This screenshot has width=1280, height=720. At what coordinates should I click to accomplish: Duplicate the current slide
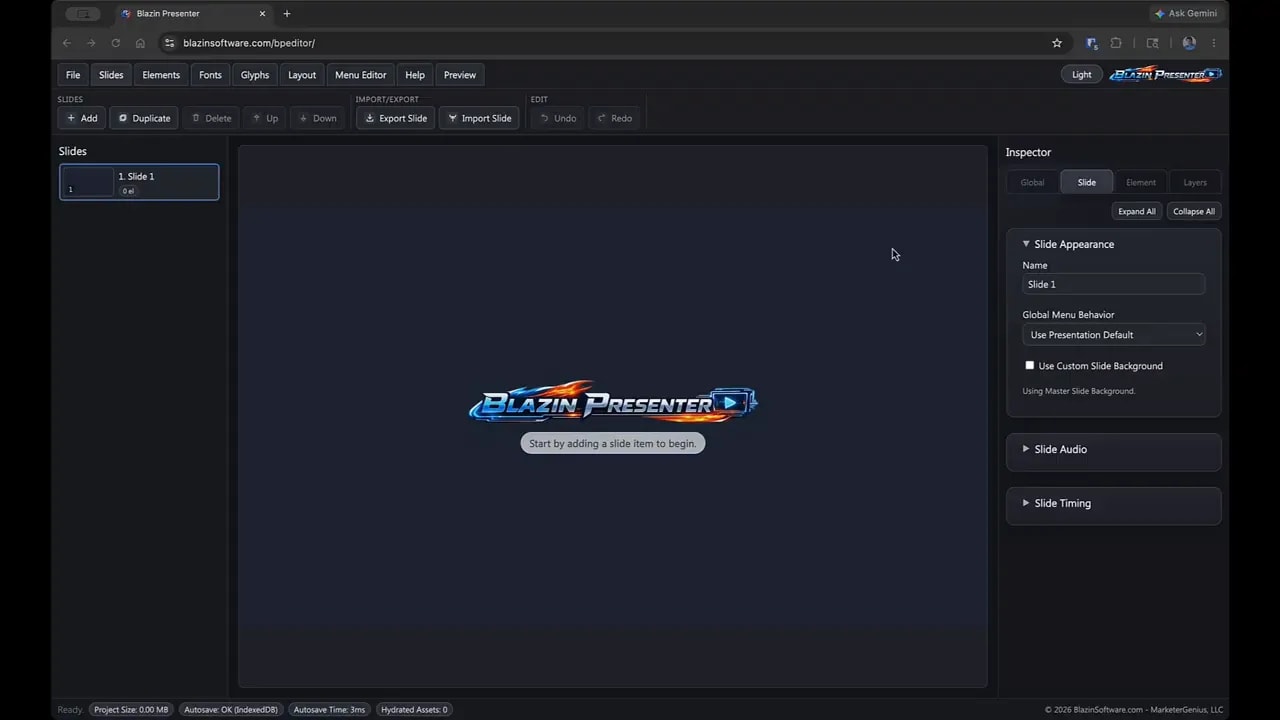coord(144,118)
